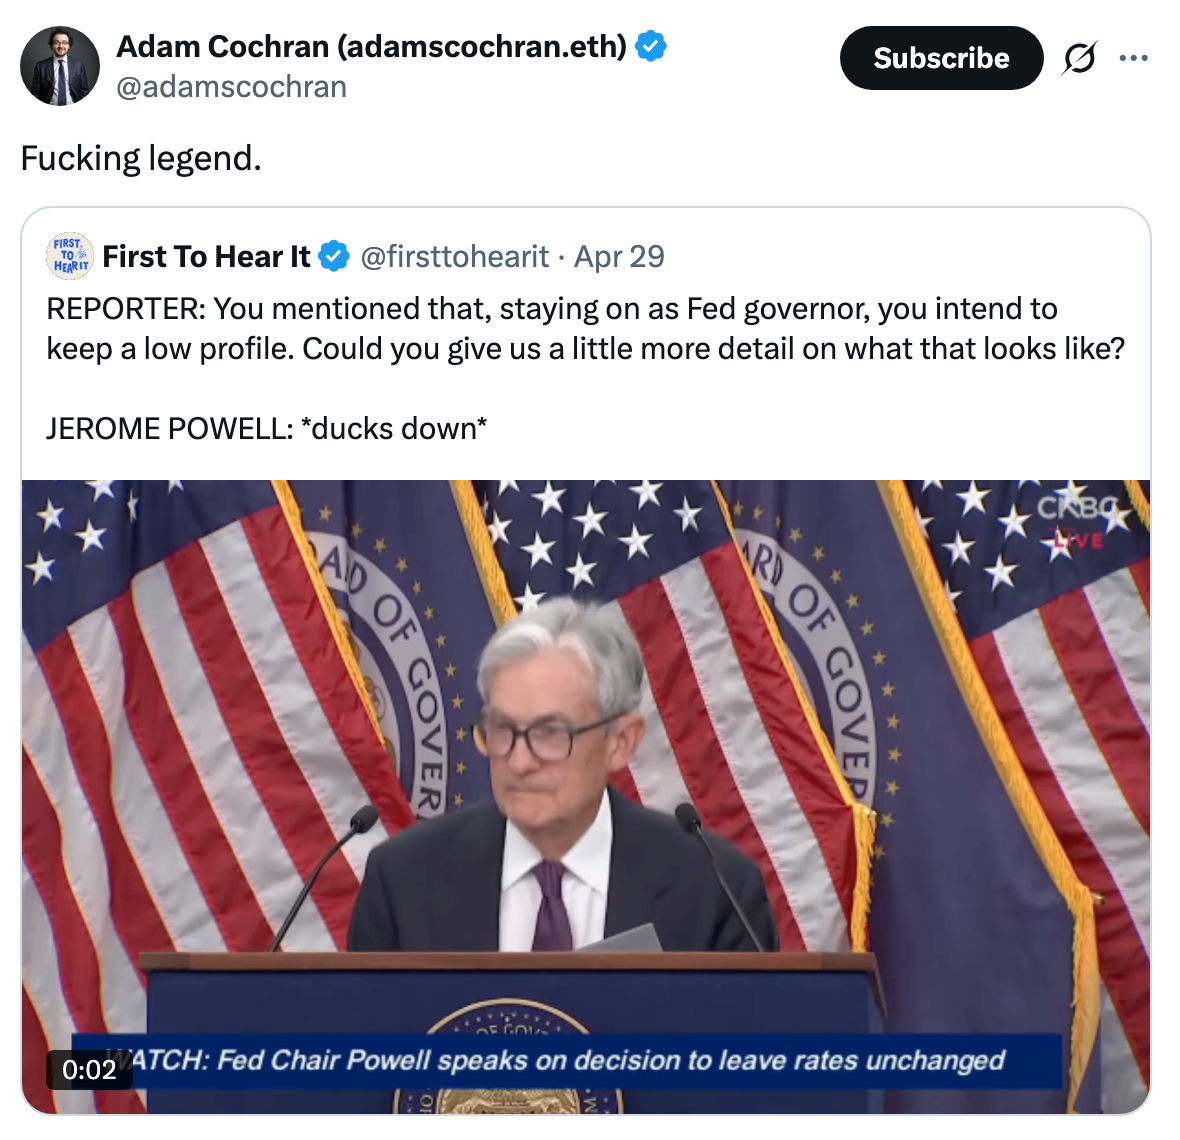Click the JEROME POWELL ducks down line
The image size is (1180, 1140).
pyautogui.click(x=266, y=428)
